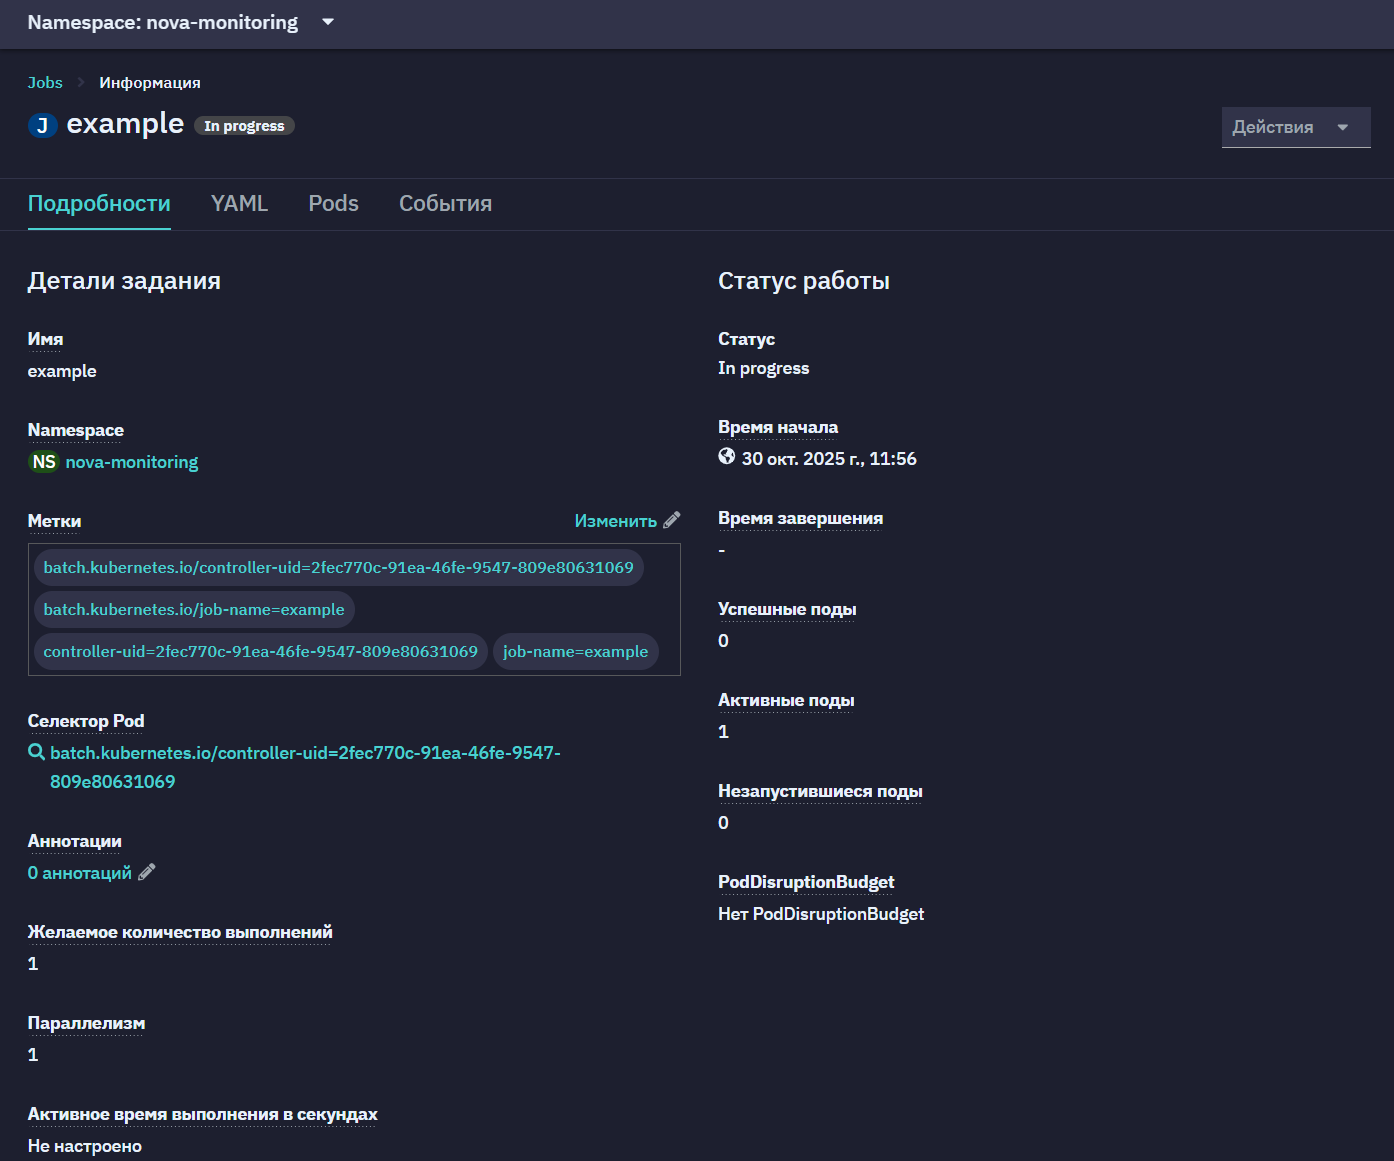Image resolution: width=1394 pixels, height=1161 pixels.
Task: Open the Pod selector controller-uid link
Action: point(305,767)
